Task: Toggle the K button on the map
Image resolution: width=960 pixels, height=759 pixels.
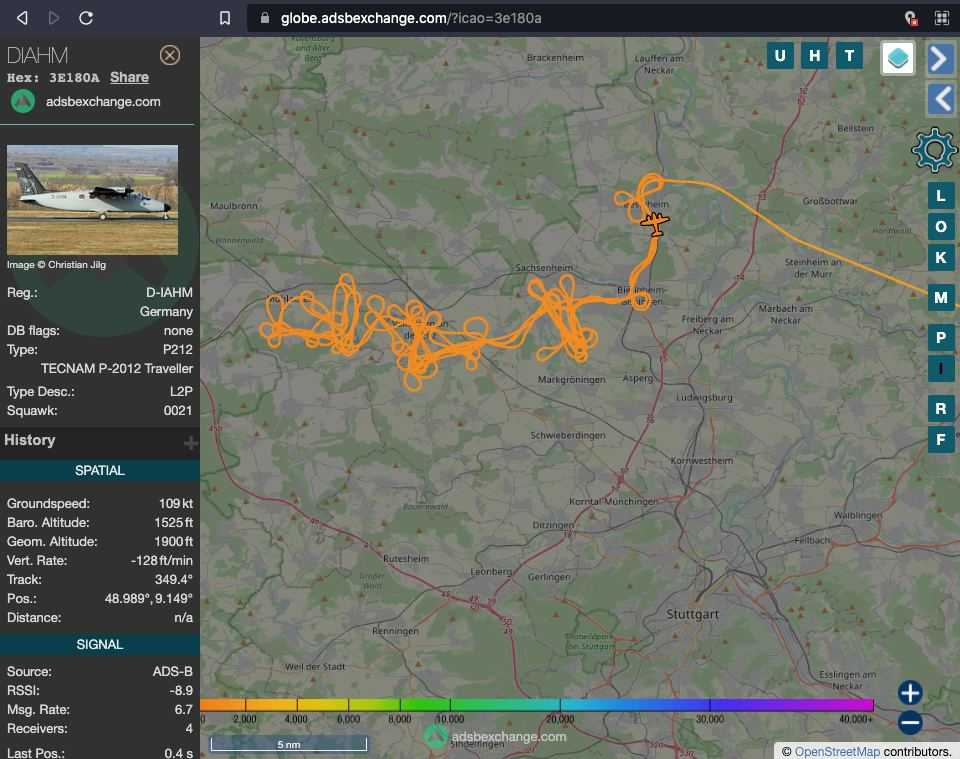Action: coord(941,257)
